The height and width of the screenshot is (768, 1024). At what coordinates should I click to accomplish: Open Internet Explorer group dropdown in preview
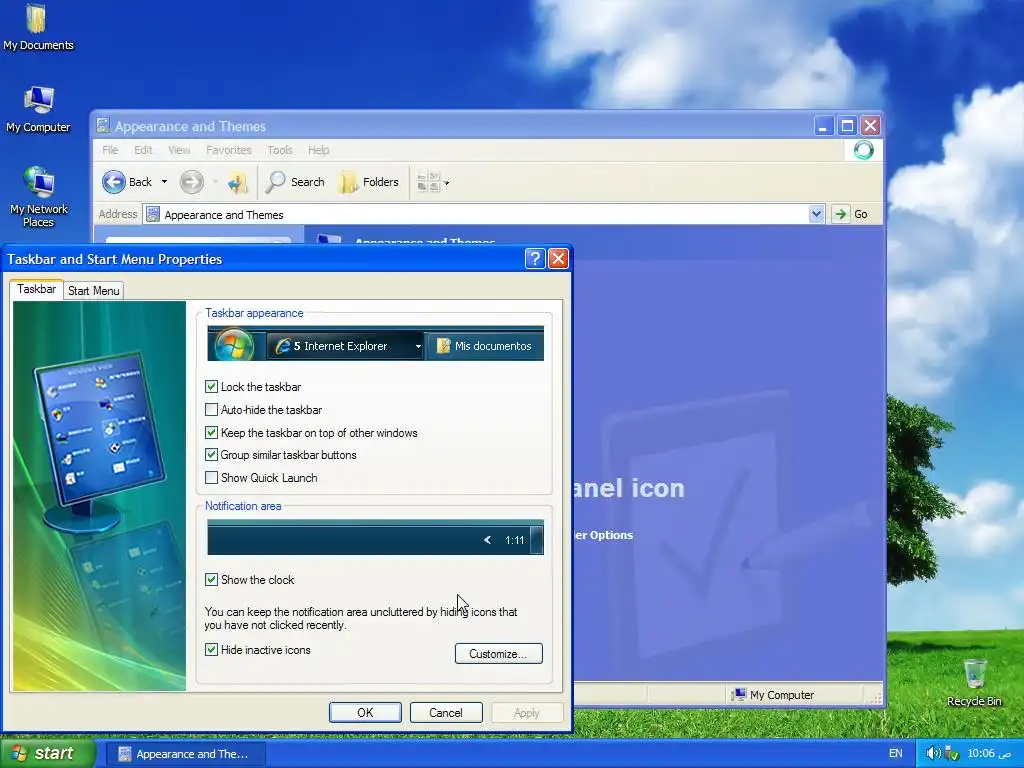tap(418, 346)
